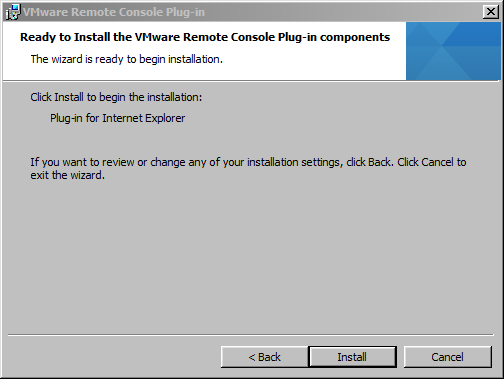Viewport: 504px width, 379px height.
Task: Click the empty gray dialog body area
Action: pyautogui.click(x=250, y=260)
